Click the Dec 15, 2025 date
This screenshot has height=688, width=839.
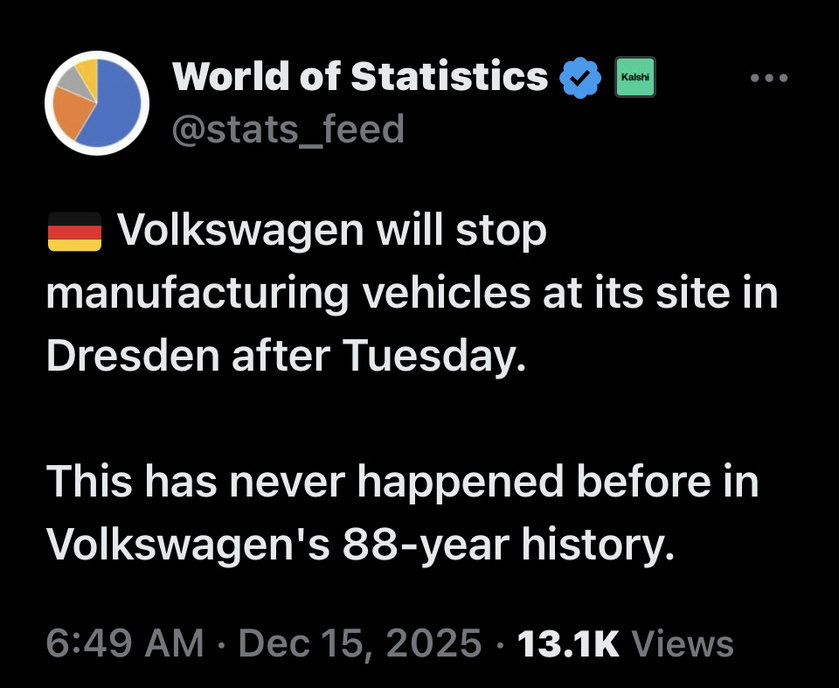tap(357, 643)
